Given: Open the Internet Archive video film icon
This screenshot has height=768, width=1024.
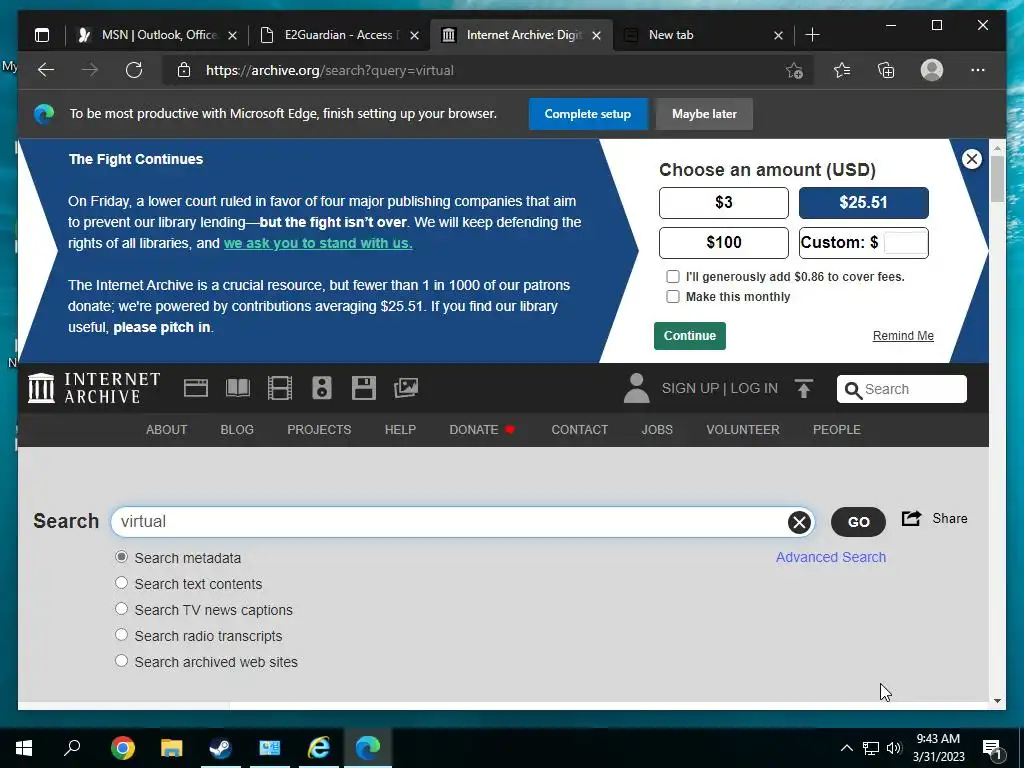Looking at the screenshot, I should (280, 388).
